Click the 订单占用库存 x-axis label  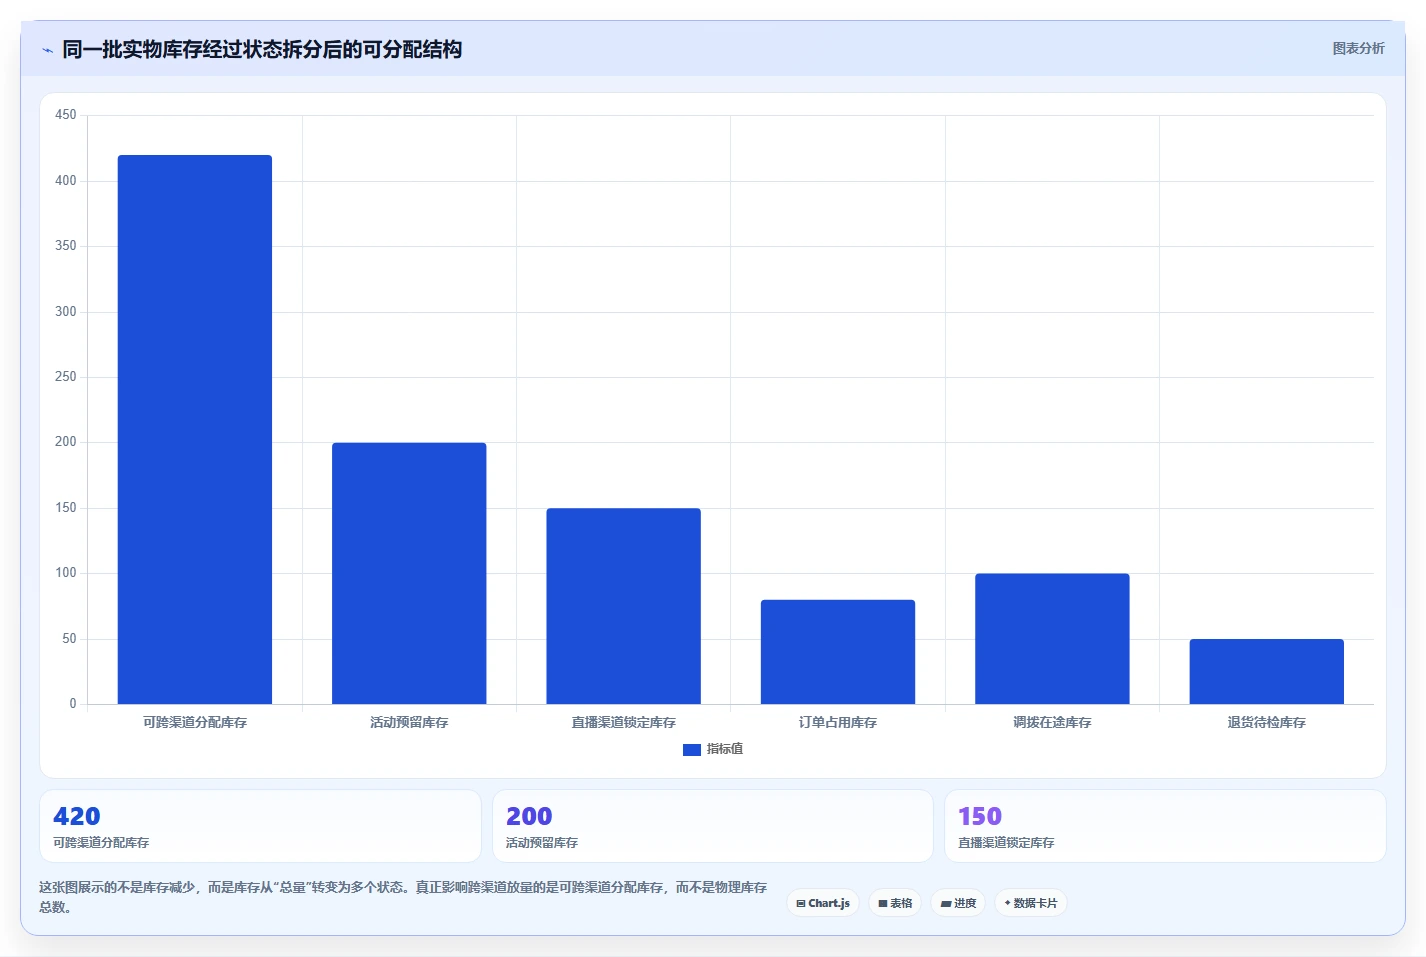pyautogui.click(x=838, y=722)
